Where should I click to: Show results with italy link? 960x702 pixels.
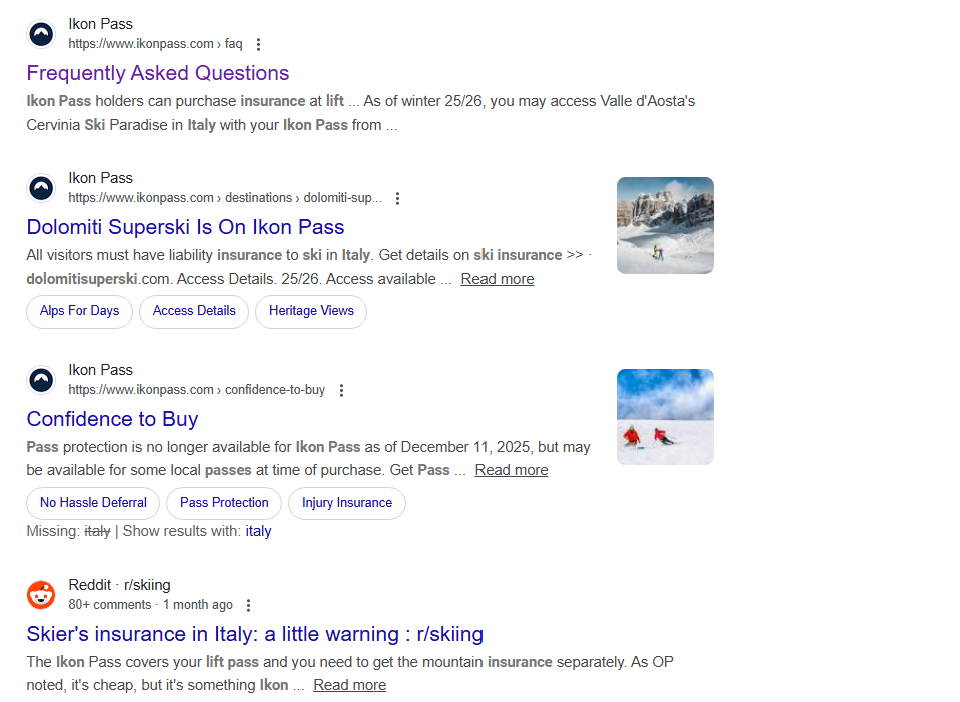coord(258,531)
